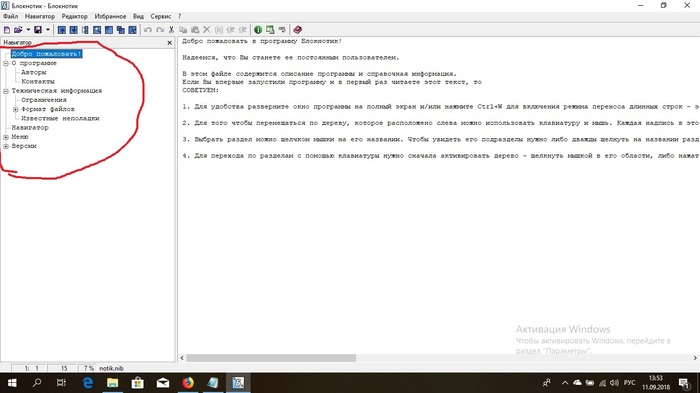The image size is (700, 393).
Task: Click the magnifier search icon in toolbar
Action: pyautogui.click(x=97, y=30)
